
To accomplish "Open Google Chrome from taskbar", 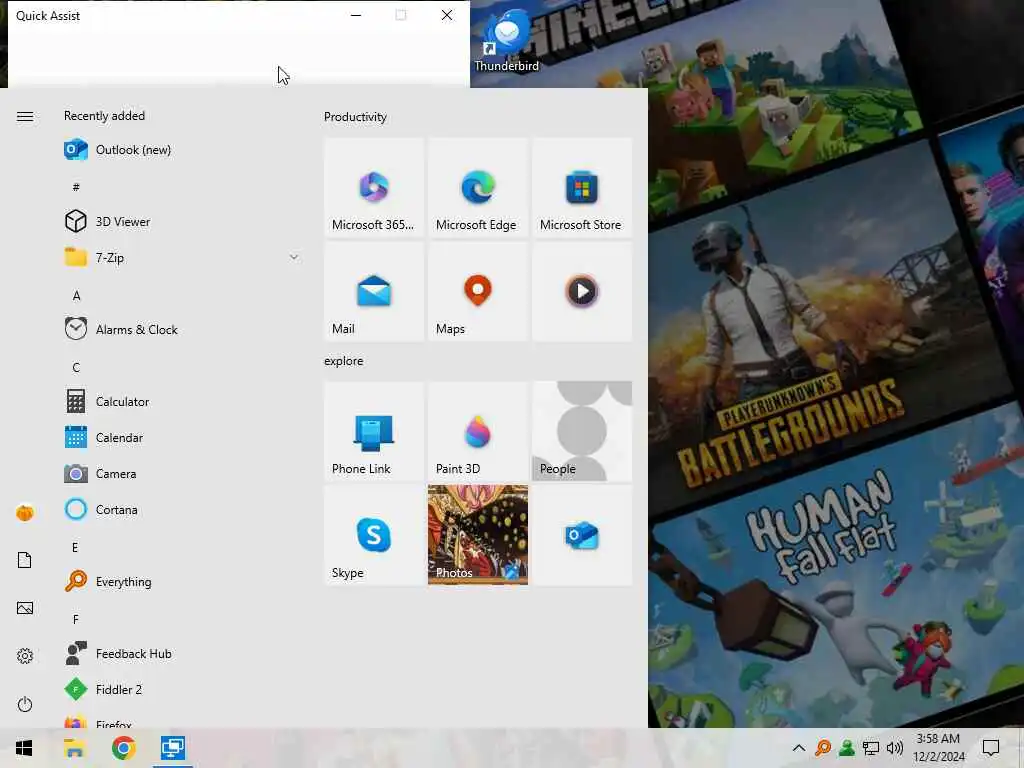I will tap(123, 748).
